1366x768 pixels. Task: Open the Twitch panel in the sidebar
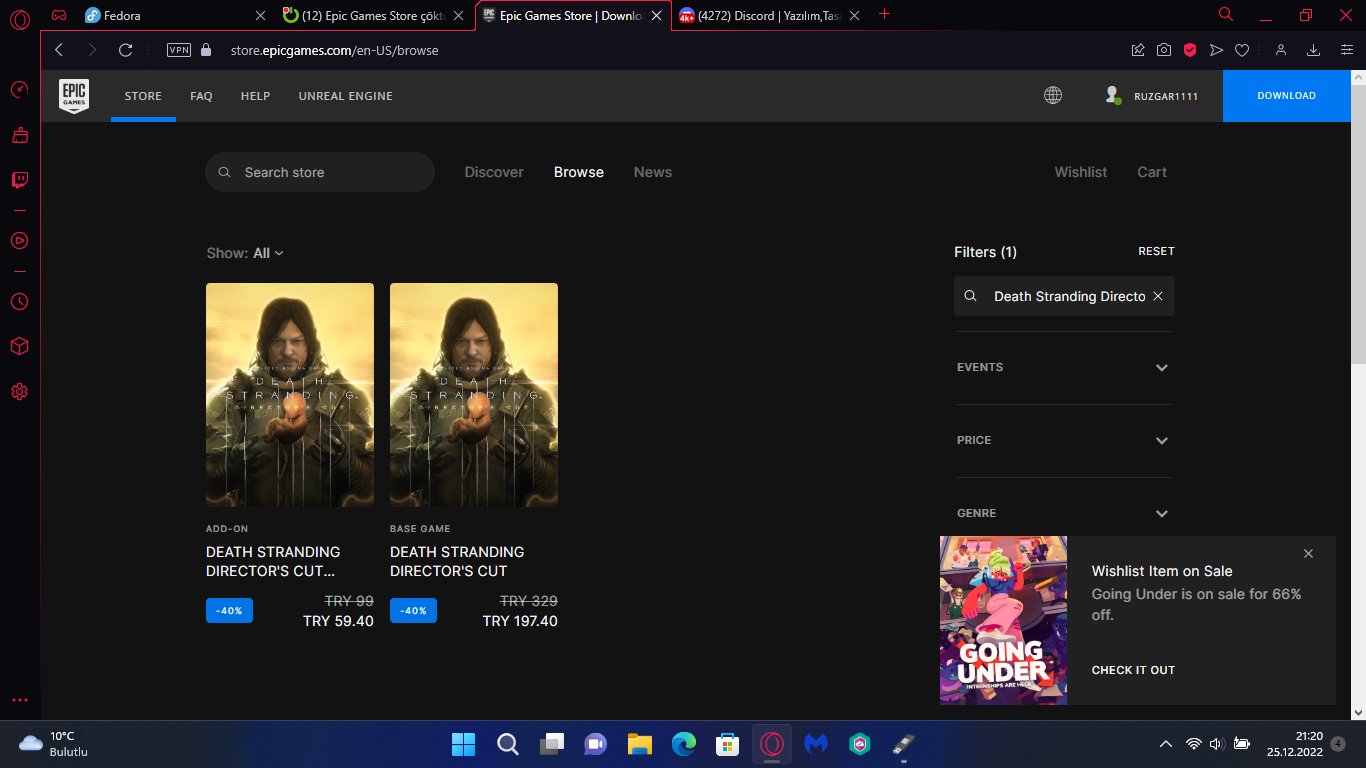tap(19, 180)
